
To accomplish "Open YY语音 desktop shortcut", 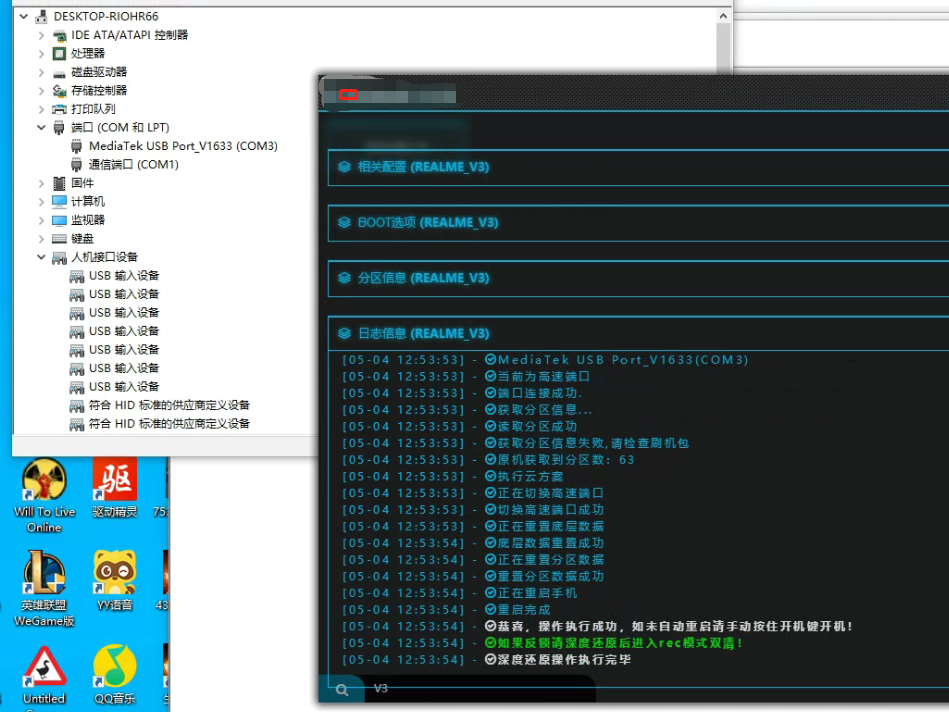I will click(x=114, y=581).
